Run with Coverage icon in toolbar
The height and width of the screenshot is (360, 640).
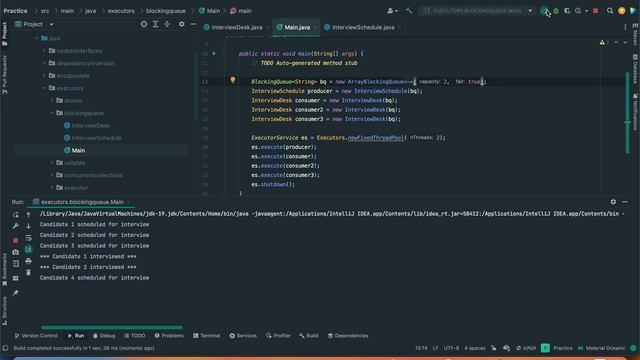pos(567,11)
